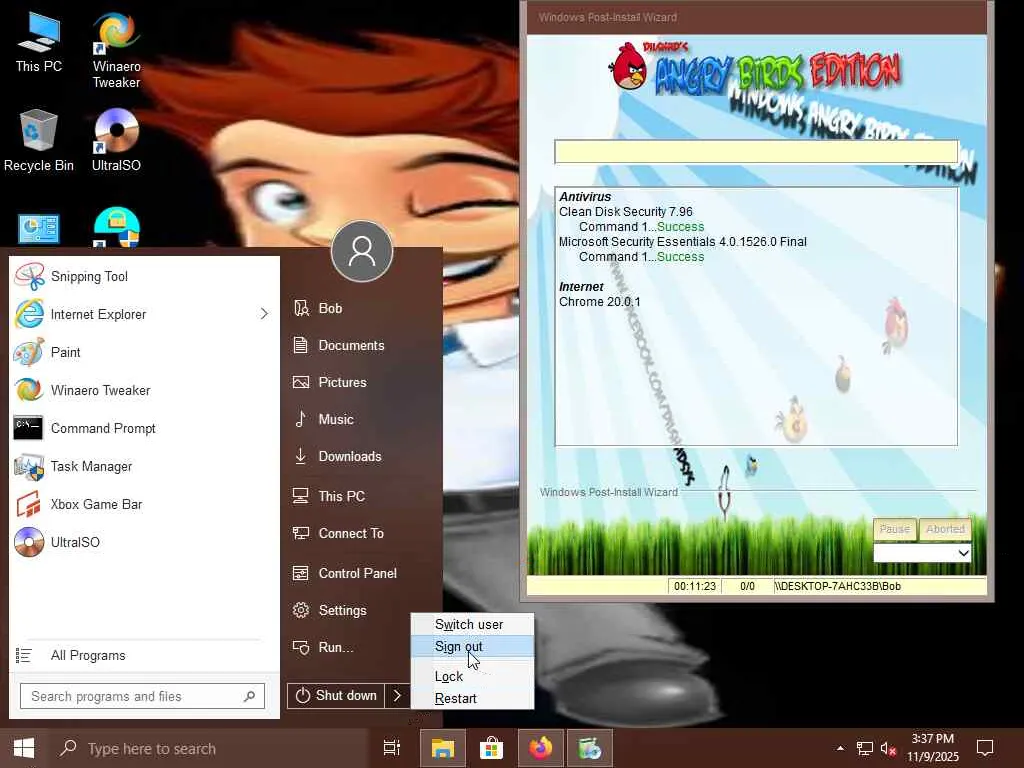Launch Paint from start menu
This screenshot has width=1024, height=768.
[x=144, y=352]
